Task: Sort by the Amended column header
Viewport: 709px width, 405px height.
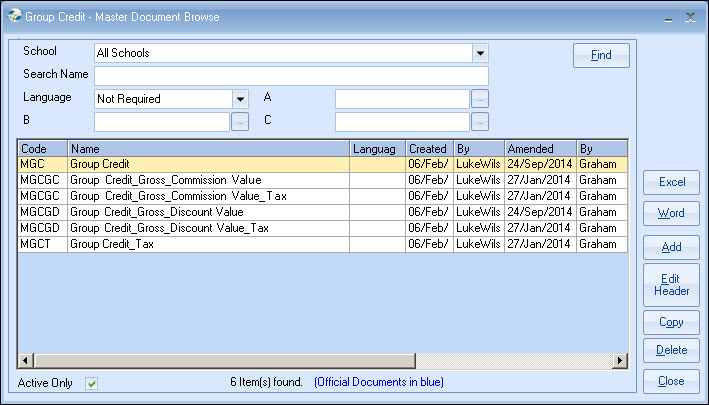Action: (539, 149)
